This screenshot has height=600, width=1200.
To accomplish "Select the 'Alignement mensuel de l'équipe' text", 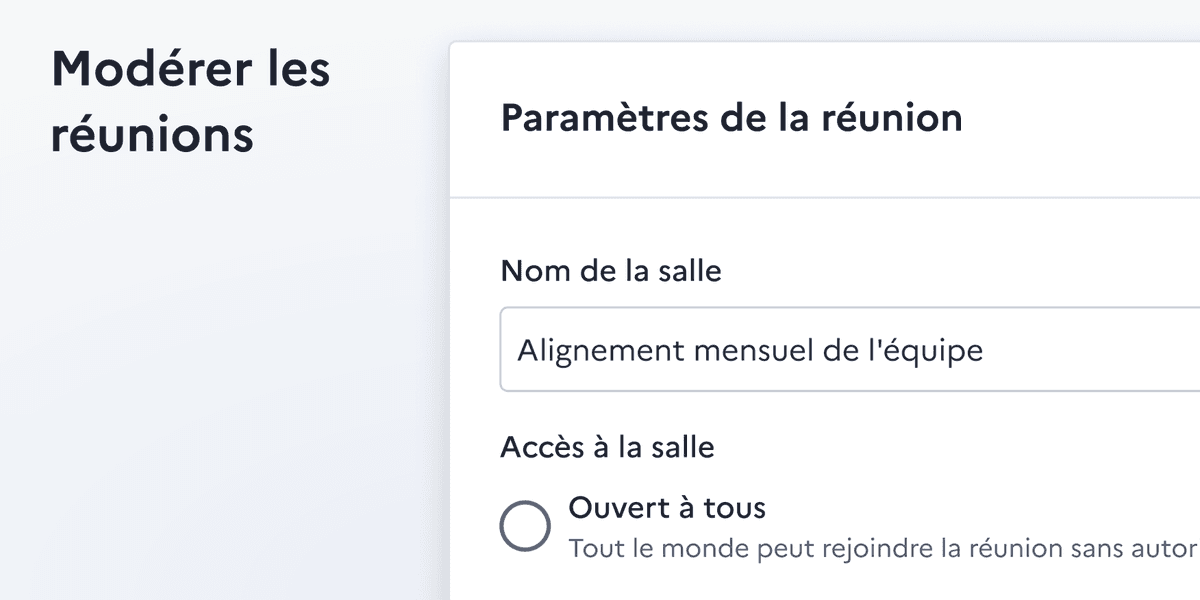I will [x=750, y=350].
